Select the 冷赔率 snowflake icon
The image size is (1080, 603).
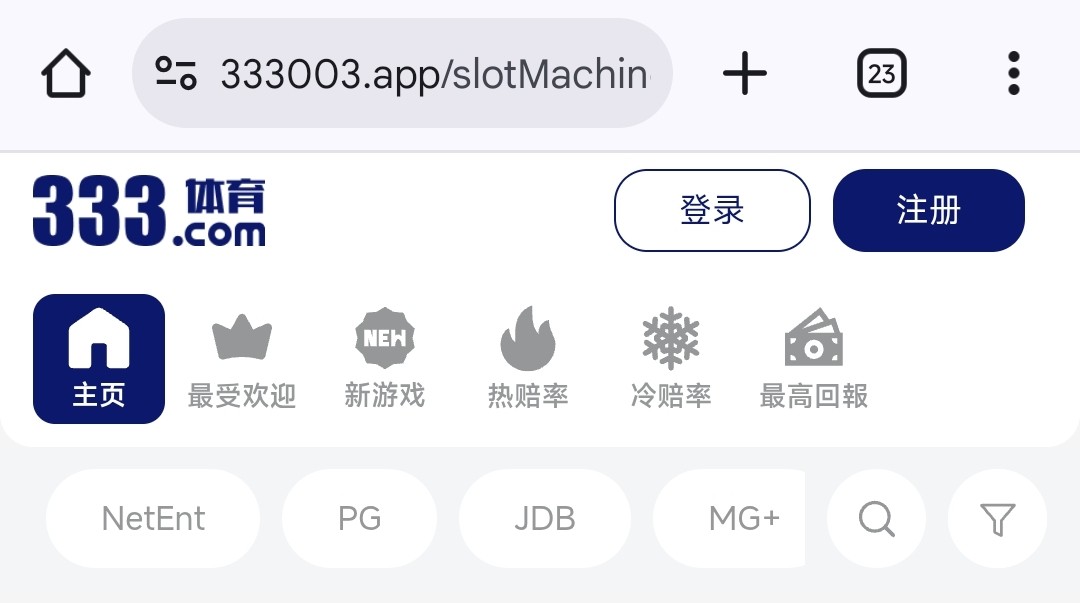[x=671, y=338]
